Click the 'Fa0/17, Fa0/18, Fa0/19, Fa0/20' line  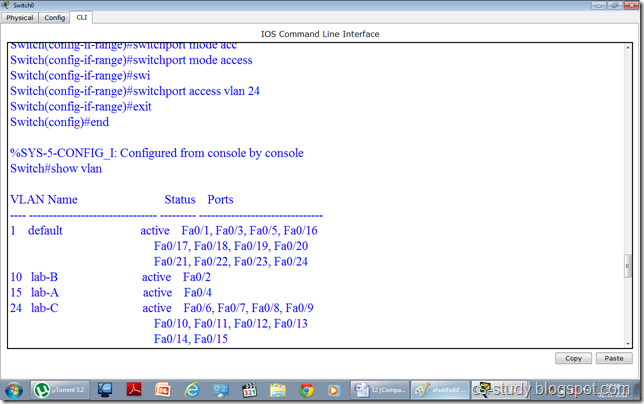[231, 246]
